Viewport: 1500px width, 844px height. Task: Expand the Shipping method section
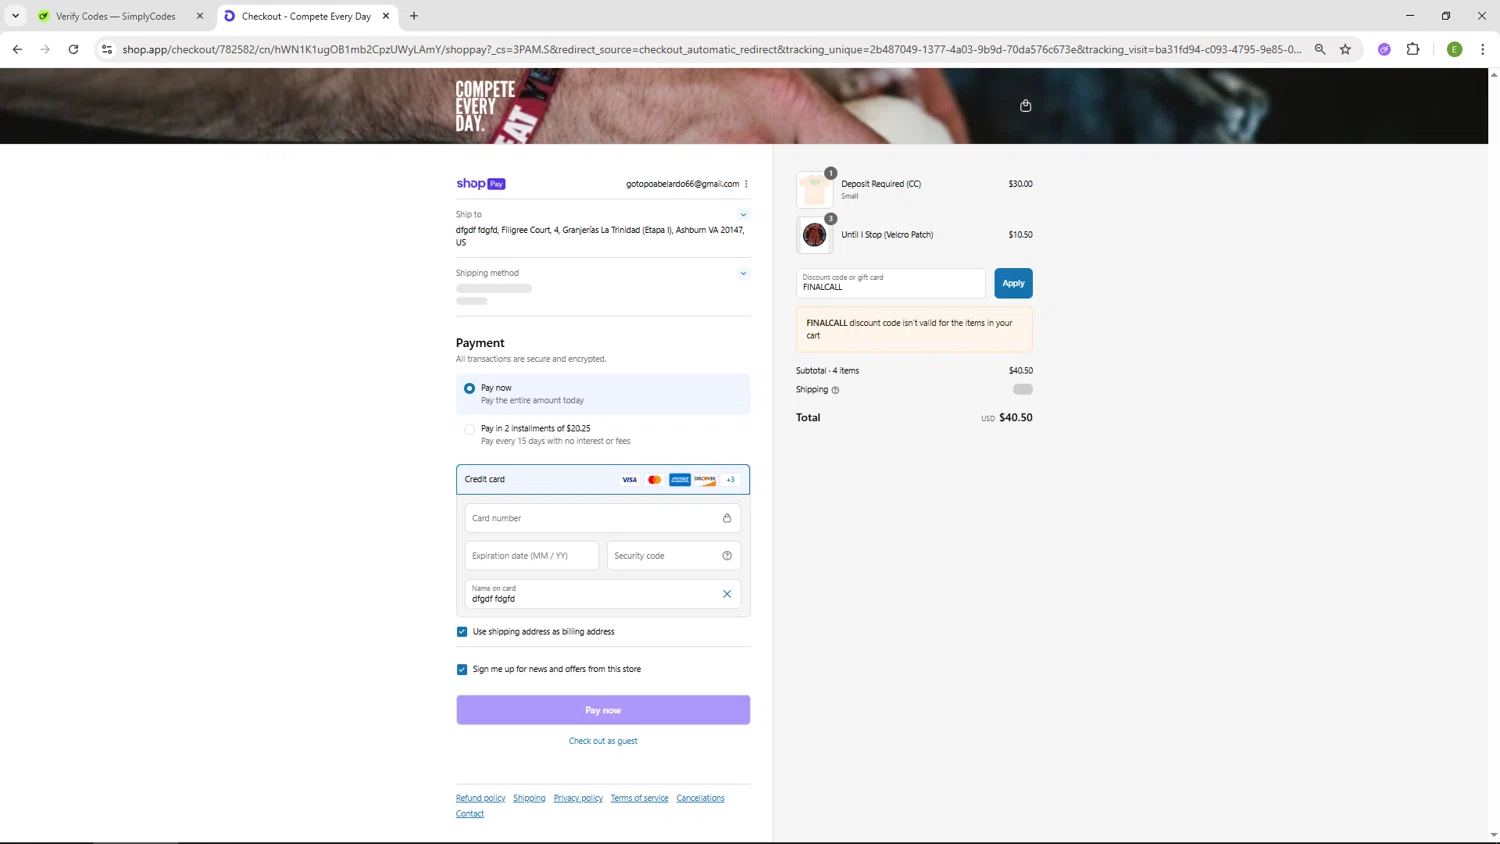(x=743, y=273)
